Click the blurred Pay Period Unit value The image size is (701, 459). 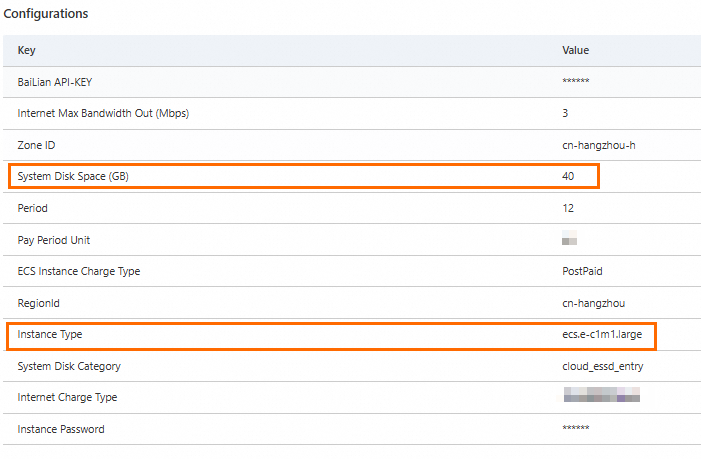(x=571, y=240)
